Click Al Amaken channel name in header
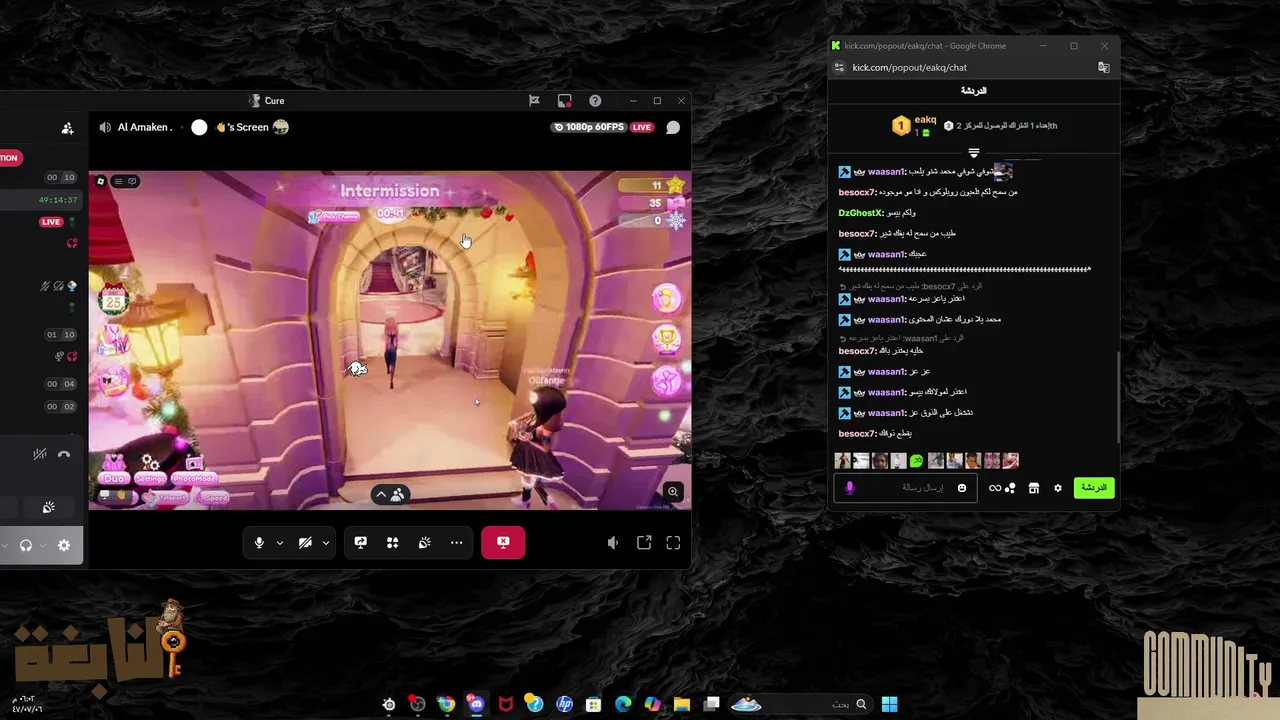1280x720 pixels. coord(145,127)
